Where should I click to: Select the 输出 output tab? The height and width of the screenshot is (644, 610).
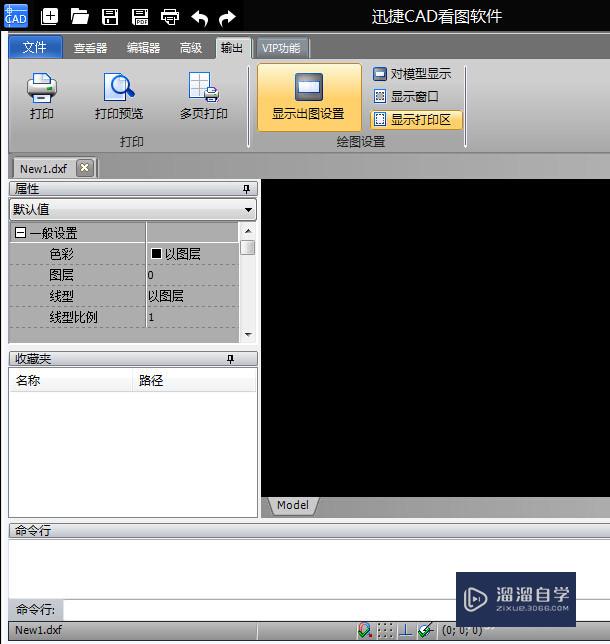tap(232, 48)
